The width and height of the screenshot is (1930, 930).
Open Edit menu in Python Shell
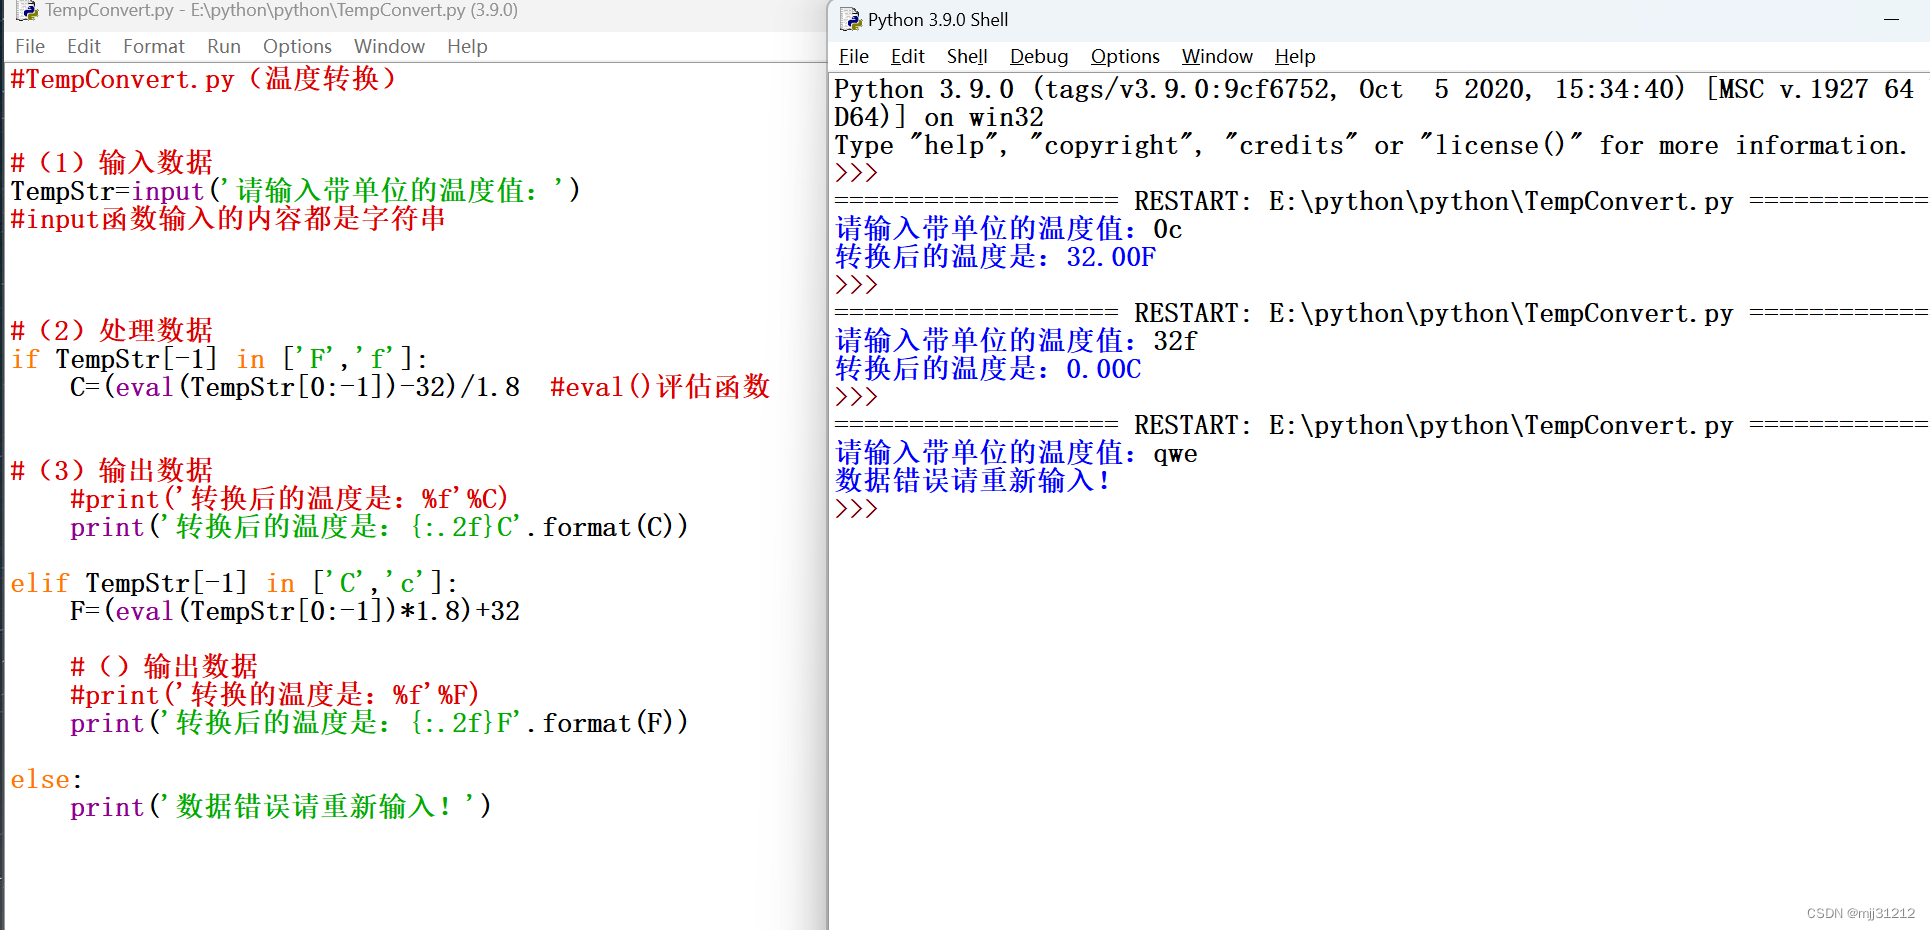tap(908, 57)
